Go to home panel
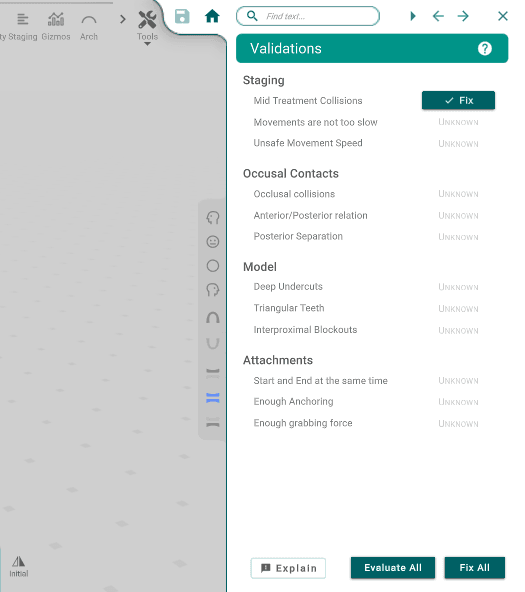This screenshot has width=525, height=592. pyautogui.click(x=212, y=16)
